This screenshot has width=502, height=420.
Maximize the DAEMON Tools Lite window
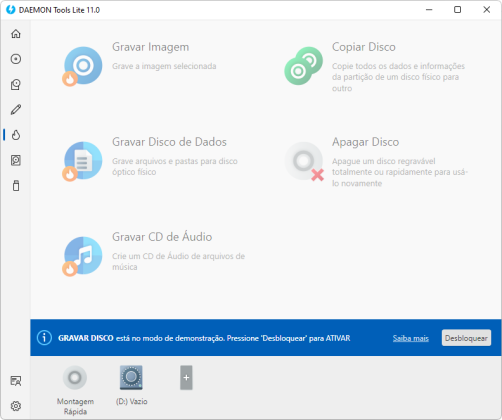(458, 10)
